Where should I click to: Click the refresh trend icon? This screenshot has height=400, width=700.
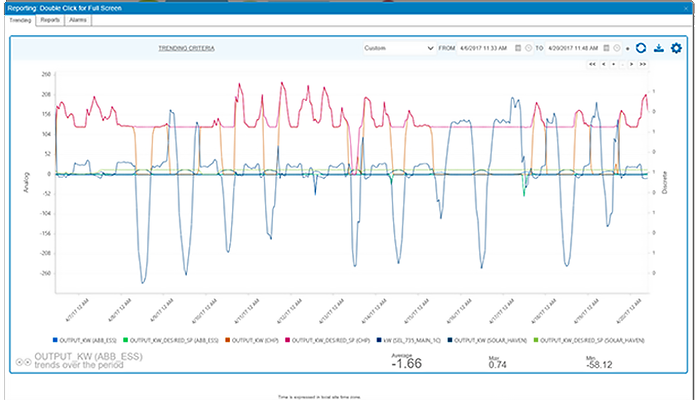tap(641, 48)
